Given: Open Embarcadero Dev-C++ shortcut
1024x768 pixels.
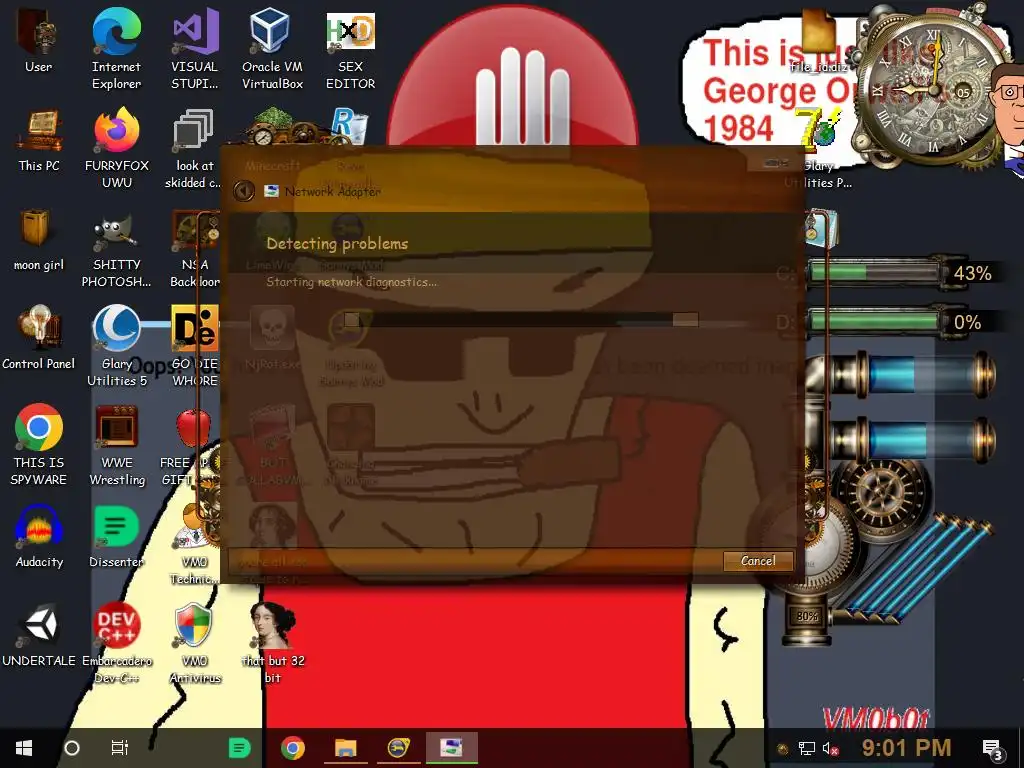Looking at the screenshot, I should coord(116,643).
